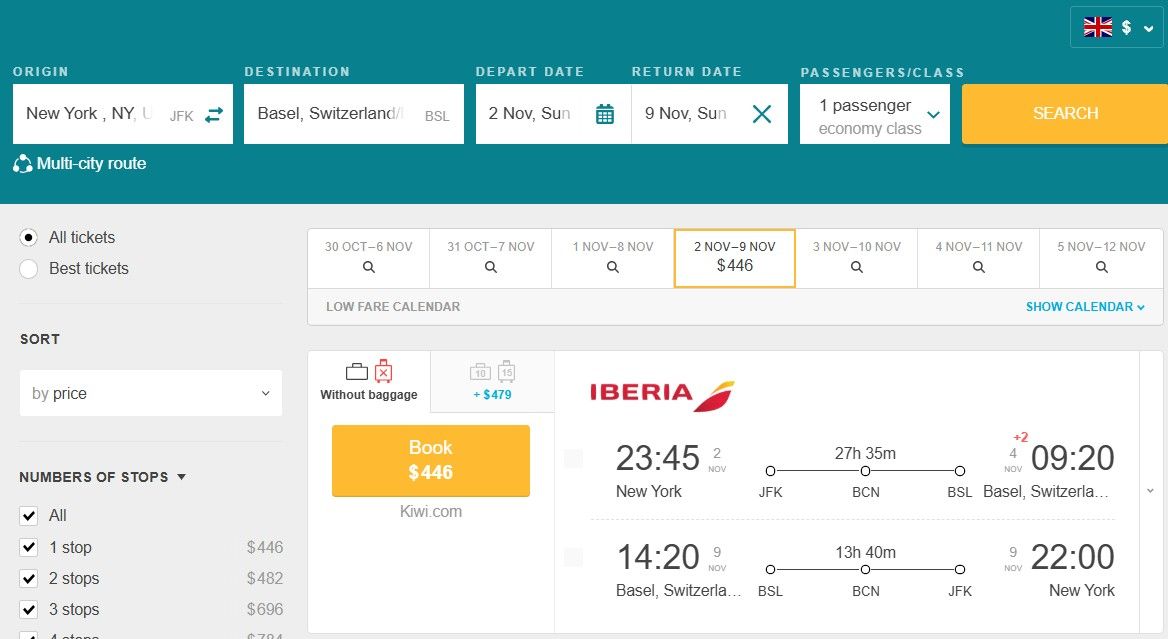Uncheck the 1 stop filter
Image resolution: width=1168 pixels, height=639 pixels.
(29, 547)
